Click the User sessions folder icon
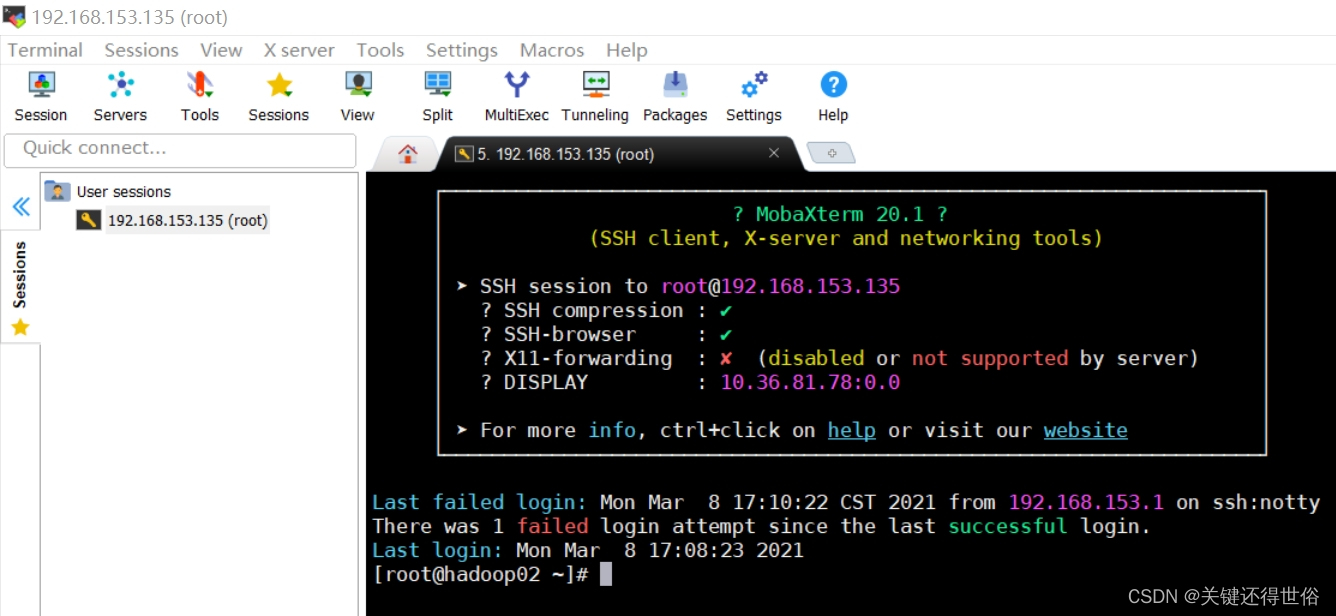Screen dimensions: 1336x616 pos(58,191)
